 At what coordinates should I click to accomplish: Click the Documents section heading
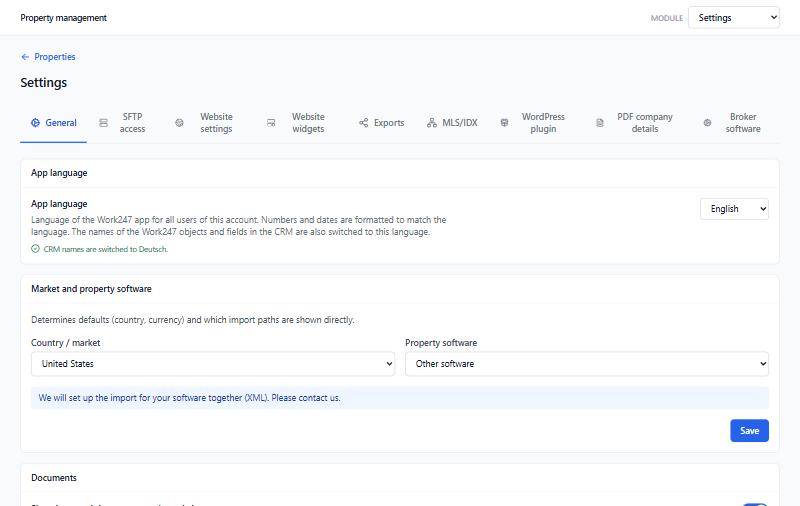click(x=54, y=478)
